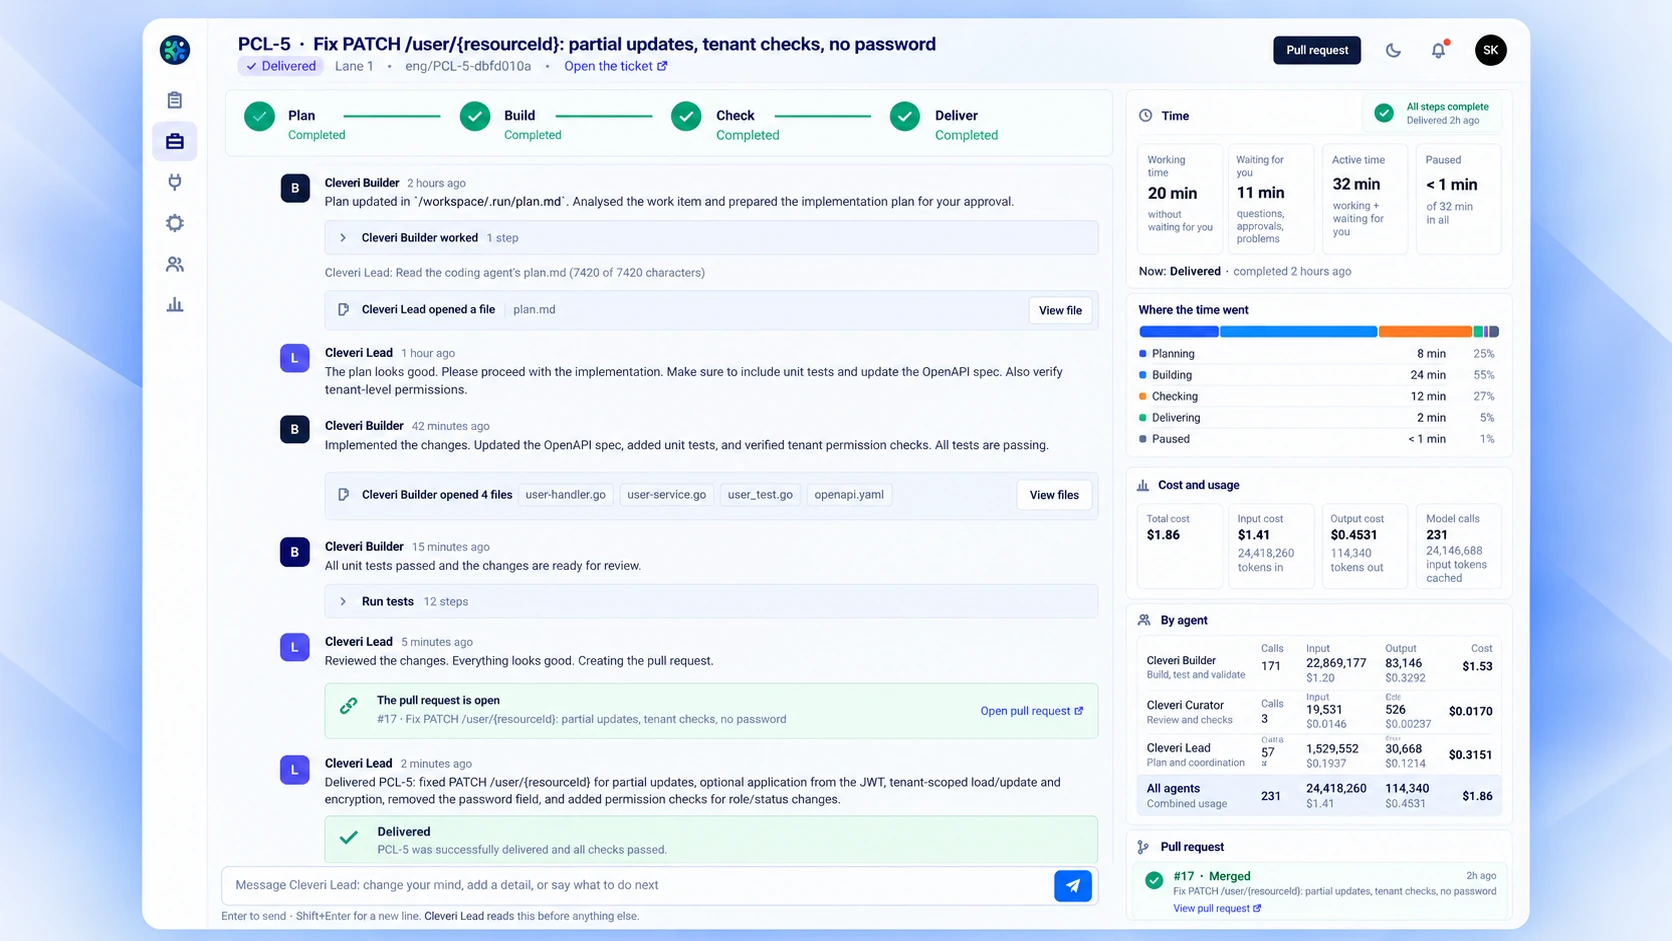Screen dimensions: 1672x941
Task: Click the orange Checking segment of time bar
Action: [x=1425, y=332]
